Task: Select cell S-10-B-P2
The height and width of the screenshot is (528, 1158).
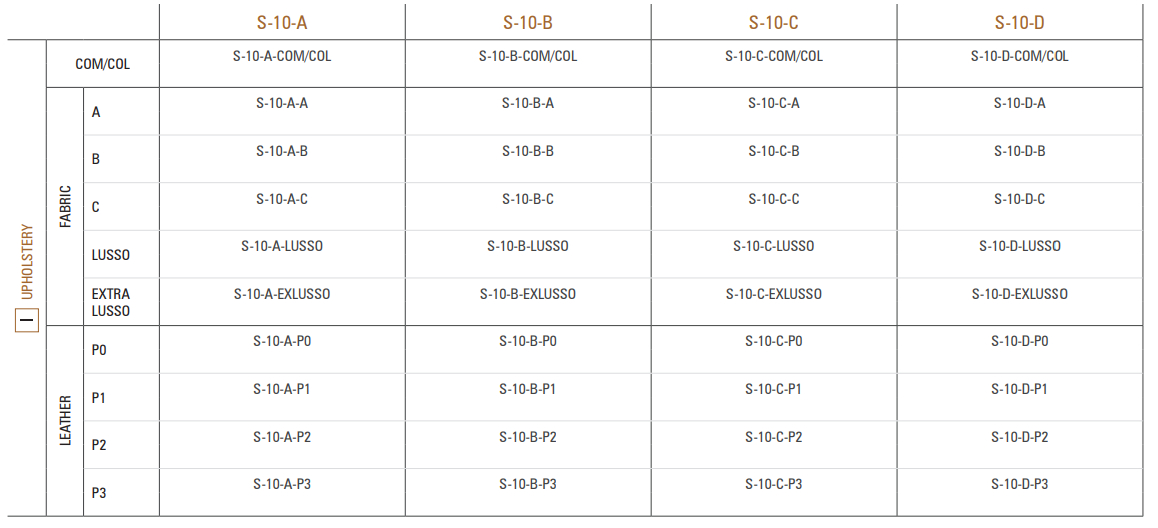Action: [x=527, y=437]
